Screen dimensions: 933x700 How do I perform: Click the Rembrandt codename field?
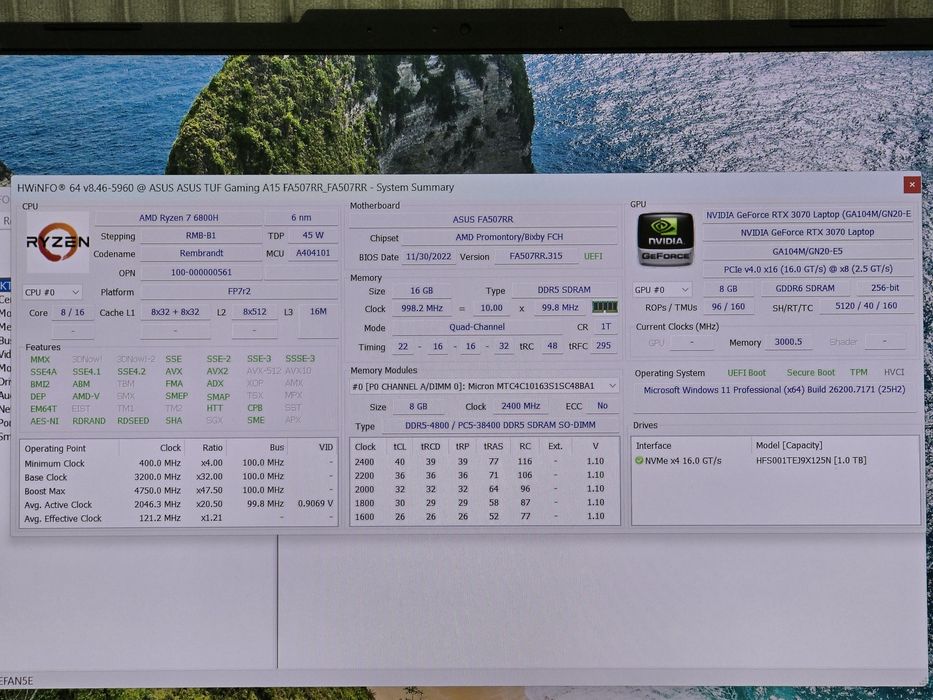pos(201,253)
